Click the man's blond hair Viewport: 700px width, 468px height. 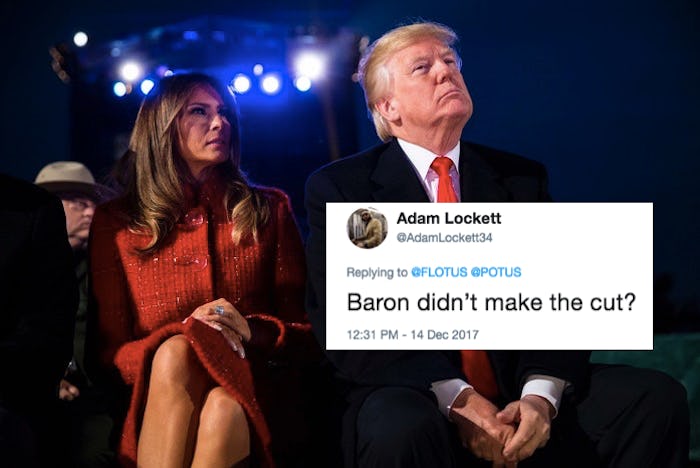point(402,63)
